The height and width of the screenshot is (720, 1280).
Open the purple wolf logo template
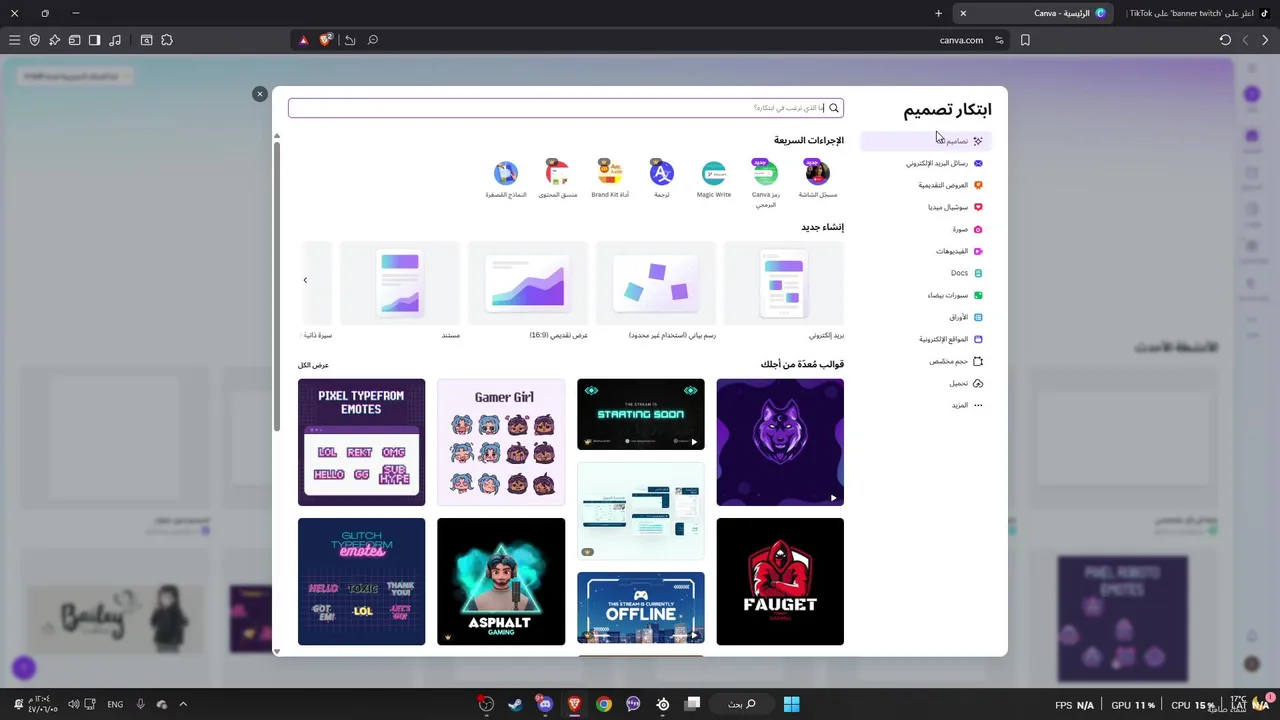[780, 442]
